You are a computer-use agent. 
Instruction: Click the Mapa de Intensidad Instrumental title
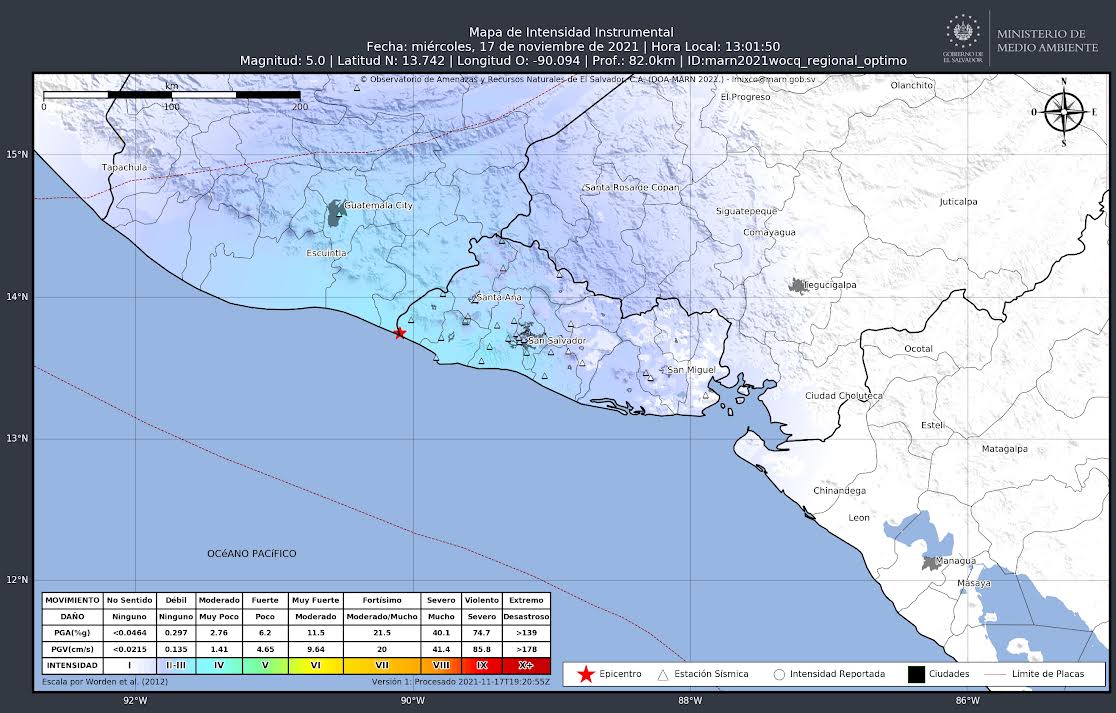[571, 32]
